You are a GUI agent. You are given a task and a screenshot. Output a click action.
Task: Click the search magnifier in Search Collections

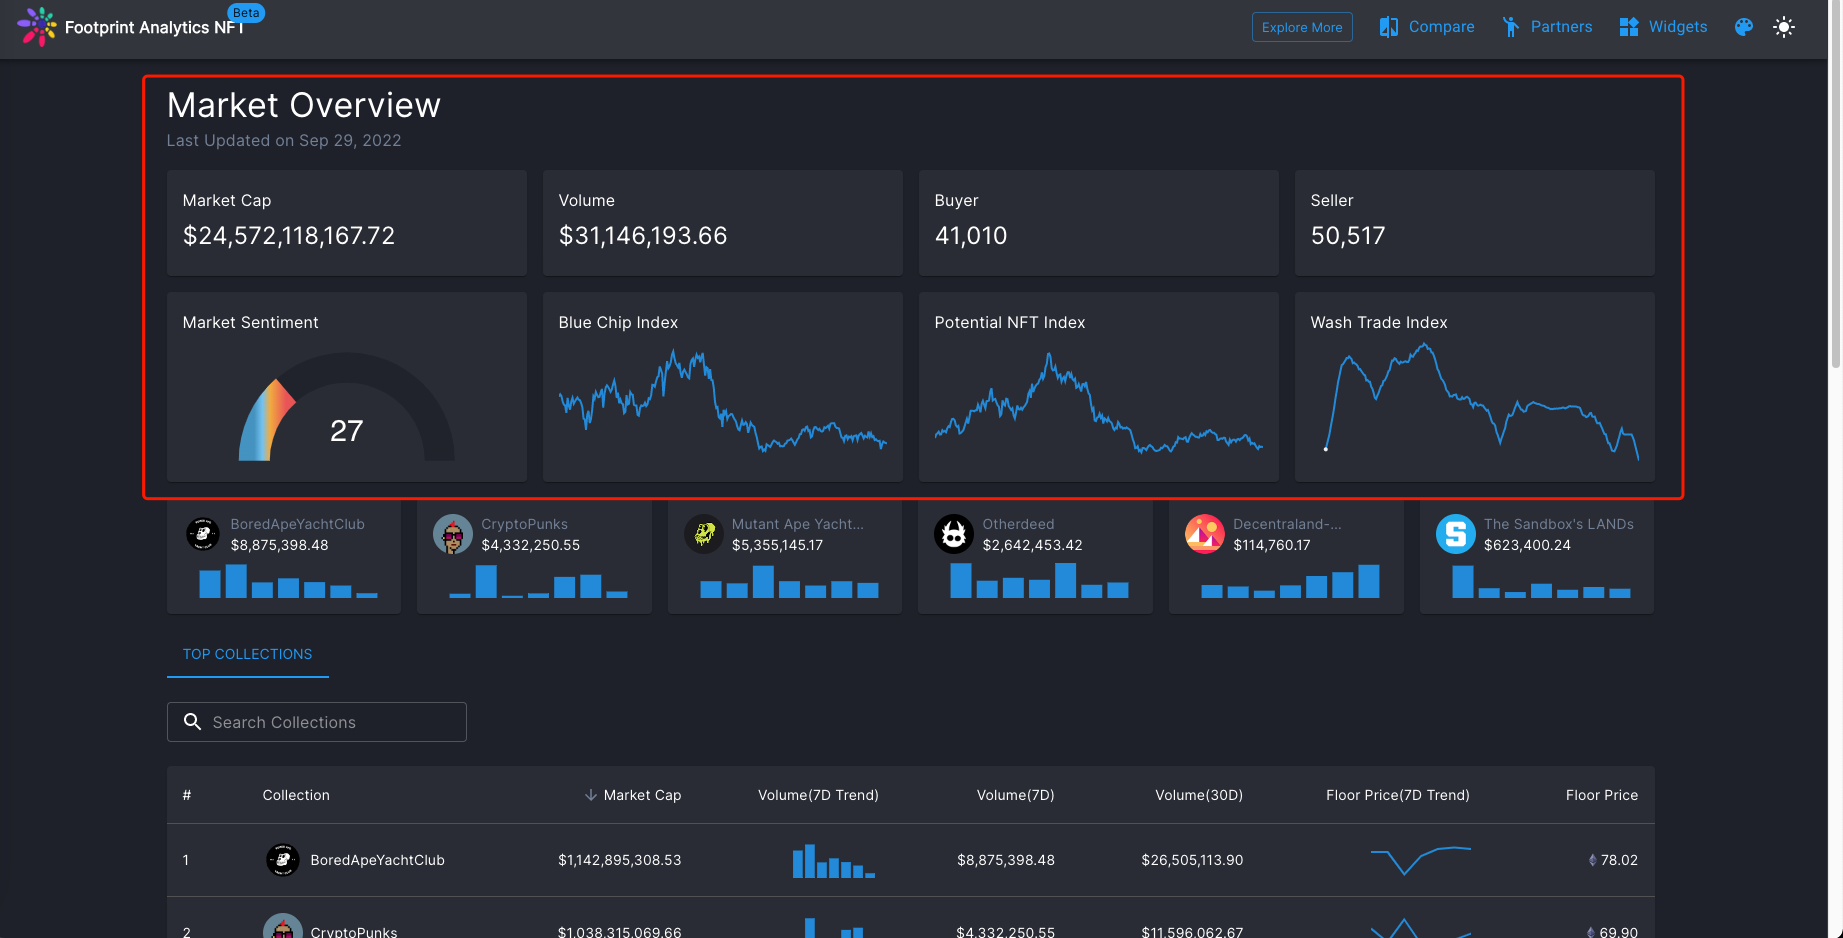pos(192,721)
